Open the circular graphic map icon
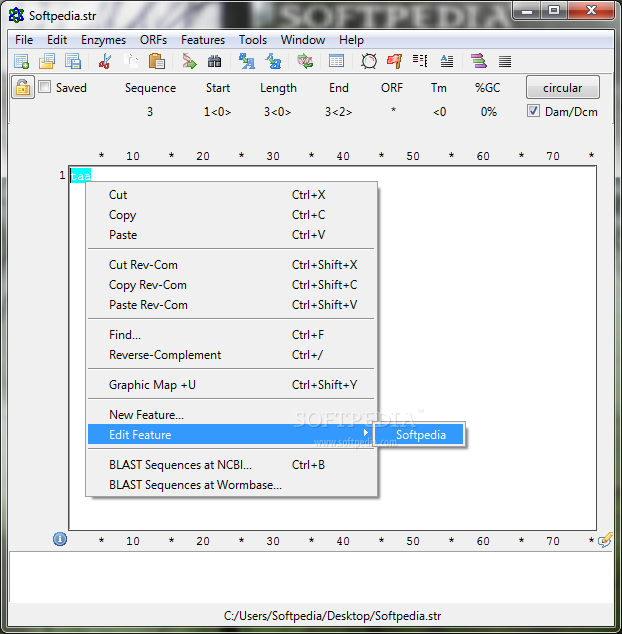Screen dimensions: 622x634 click(x=369, y=61)
